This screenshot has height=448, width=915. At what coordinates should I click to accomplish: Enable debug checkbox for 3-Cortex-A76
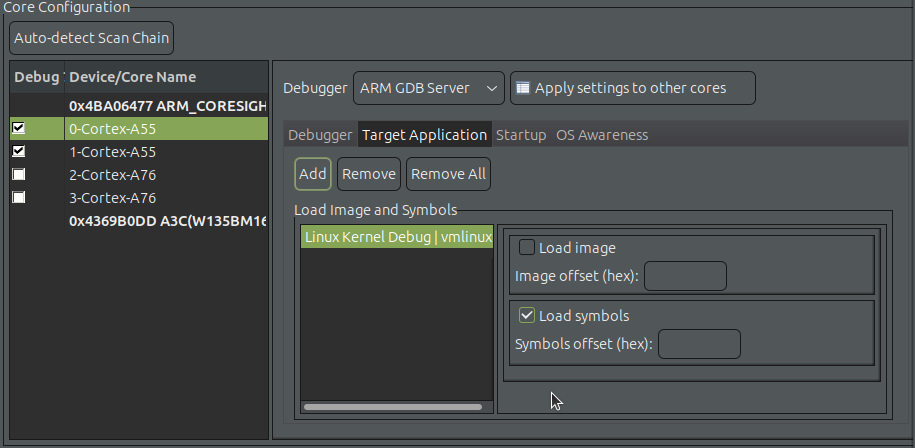click(18, 198)
